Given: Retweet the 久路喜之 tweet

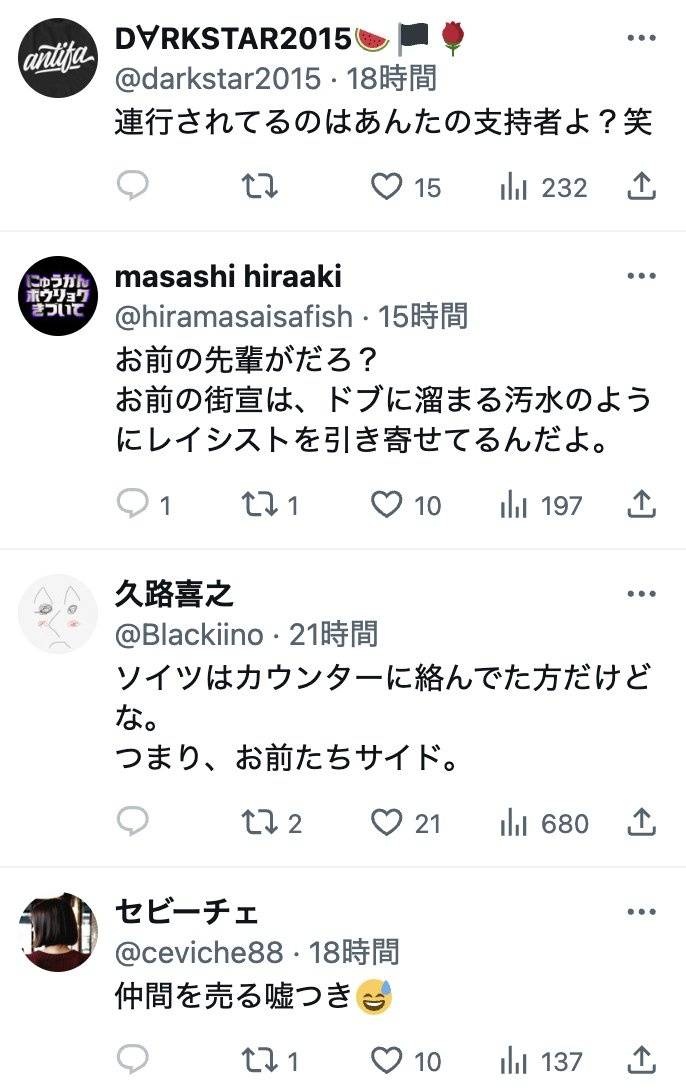Looking at the screenshot, I should click(261, 823).
